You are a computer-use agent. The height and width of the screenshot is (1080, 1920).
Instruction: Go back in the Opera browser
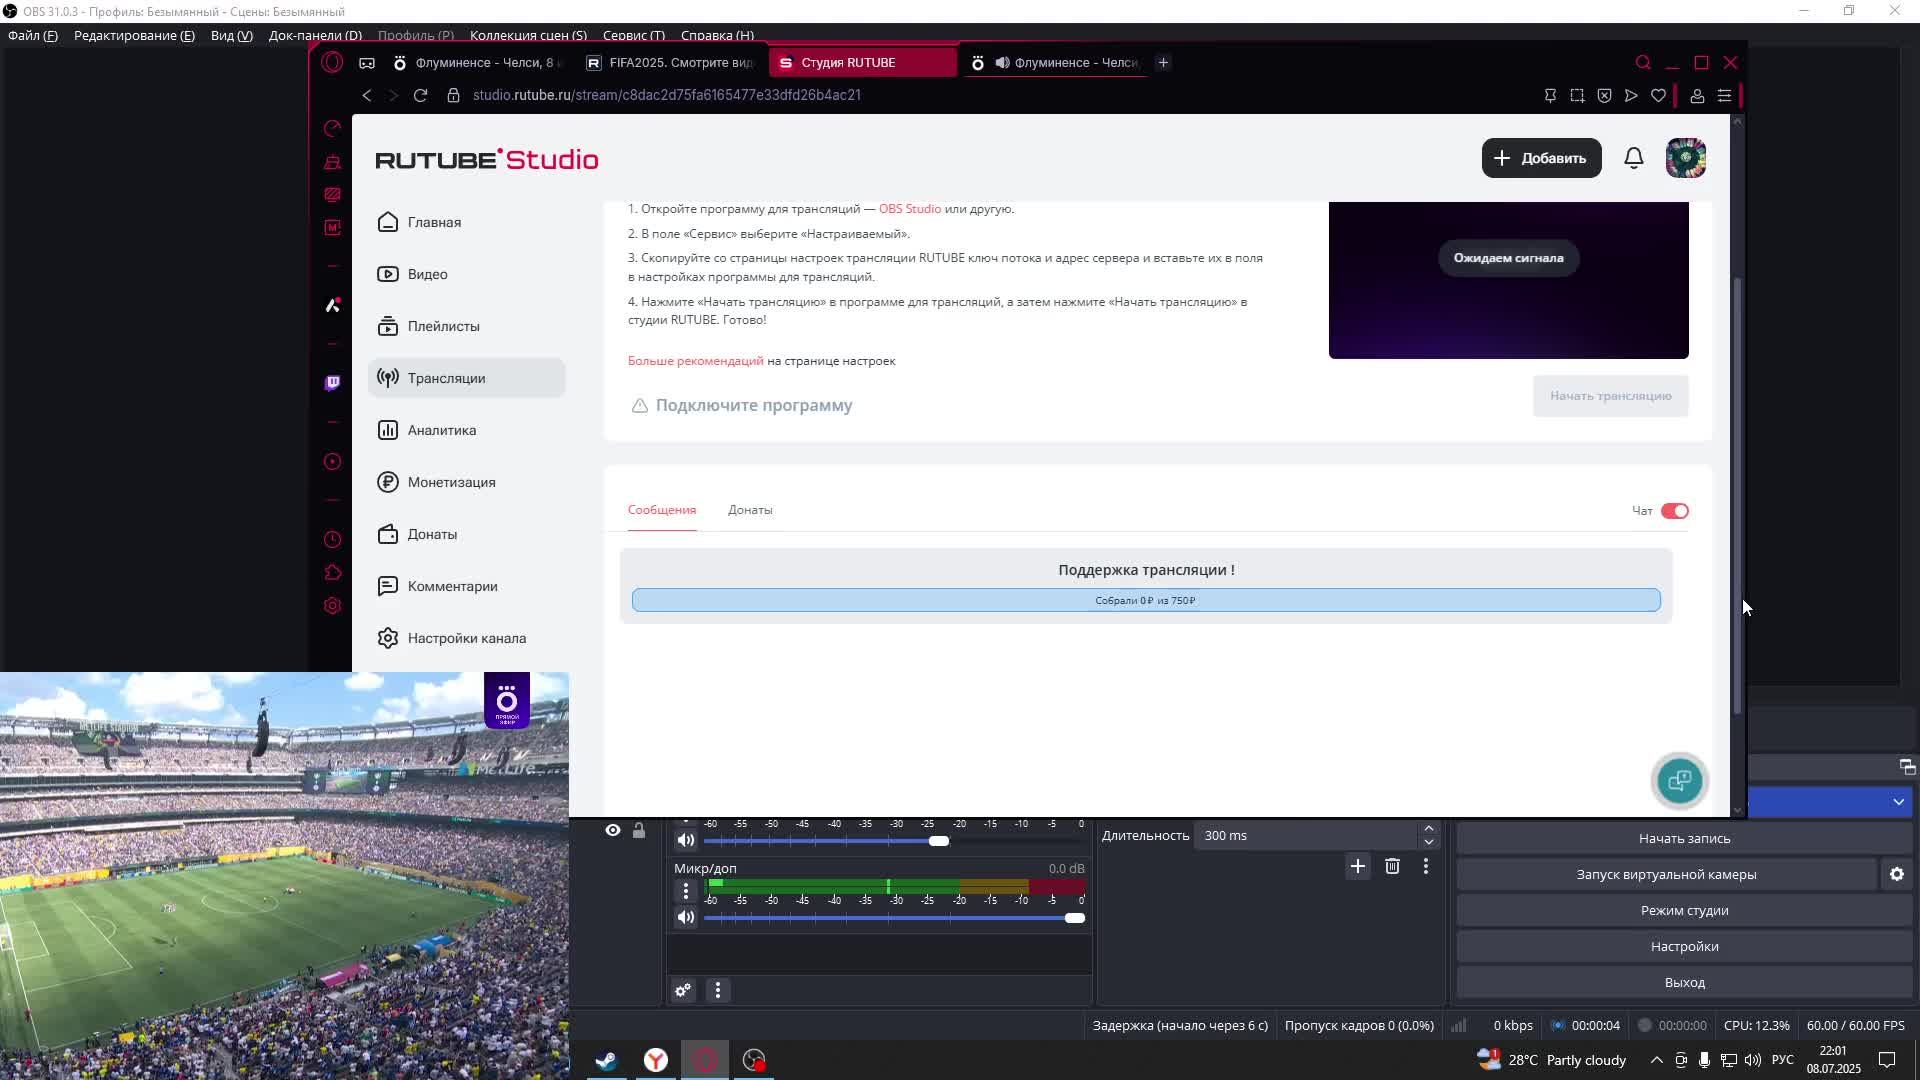tap(367, 95)
